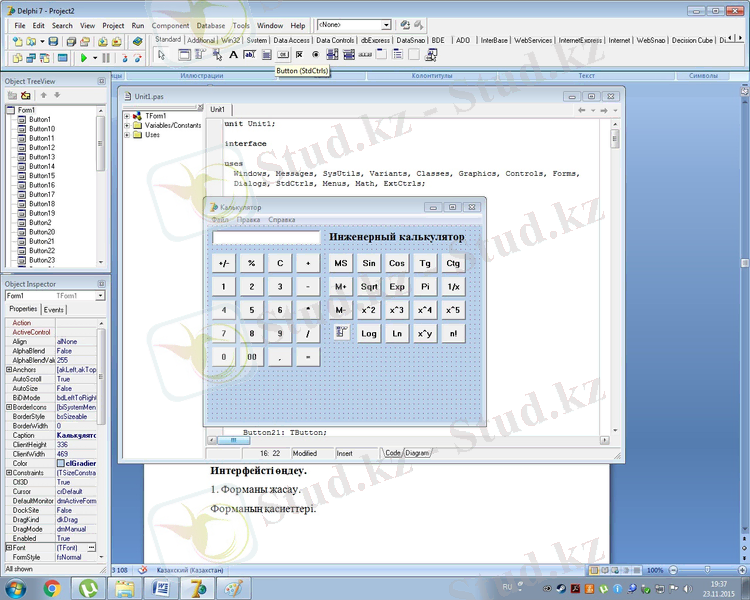
Task: Open the Run button dropdown arrow
Action: click(95, 58)
